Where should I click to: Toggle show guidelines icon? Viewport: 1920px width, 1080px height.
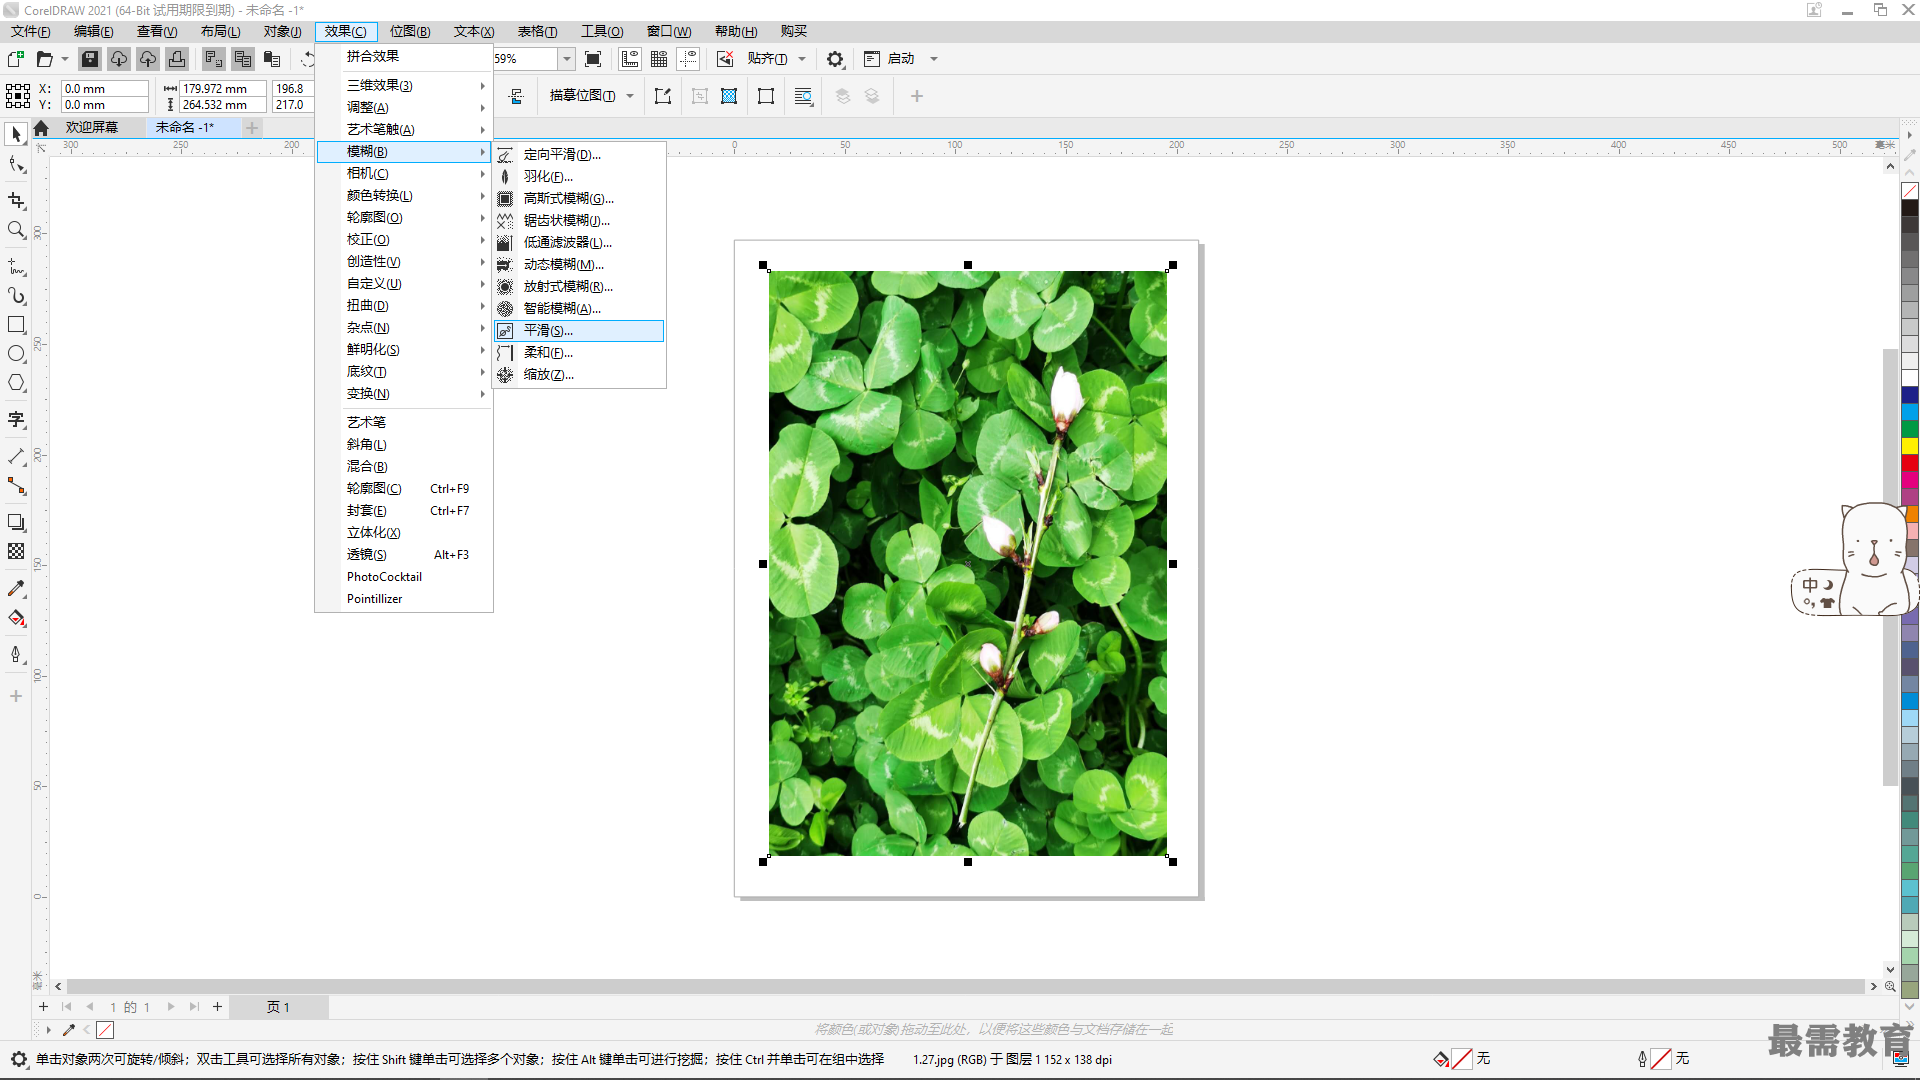coord(688,59)
